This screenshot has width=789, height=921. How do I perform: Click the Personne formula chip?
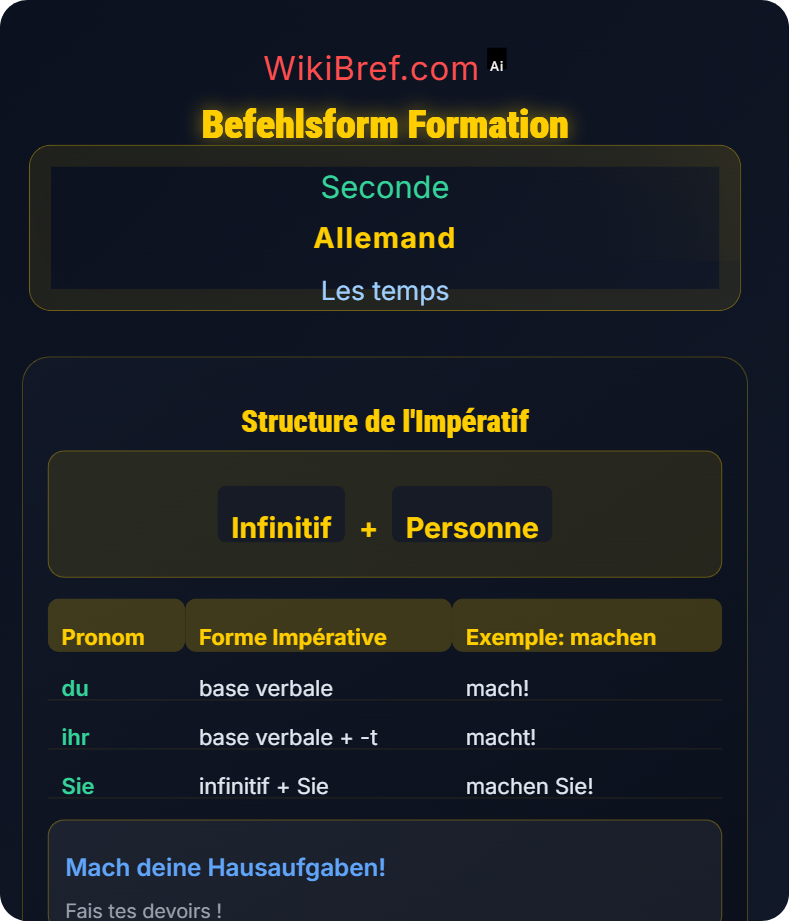tap(472, 527)
